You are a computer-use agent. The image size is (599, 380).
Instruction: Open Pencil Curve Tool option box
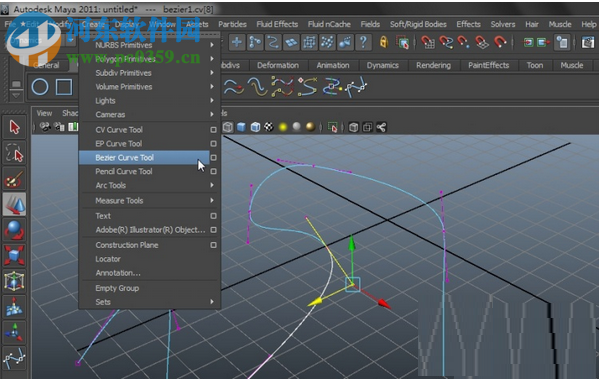214,171
